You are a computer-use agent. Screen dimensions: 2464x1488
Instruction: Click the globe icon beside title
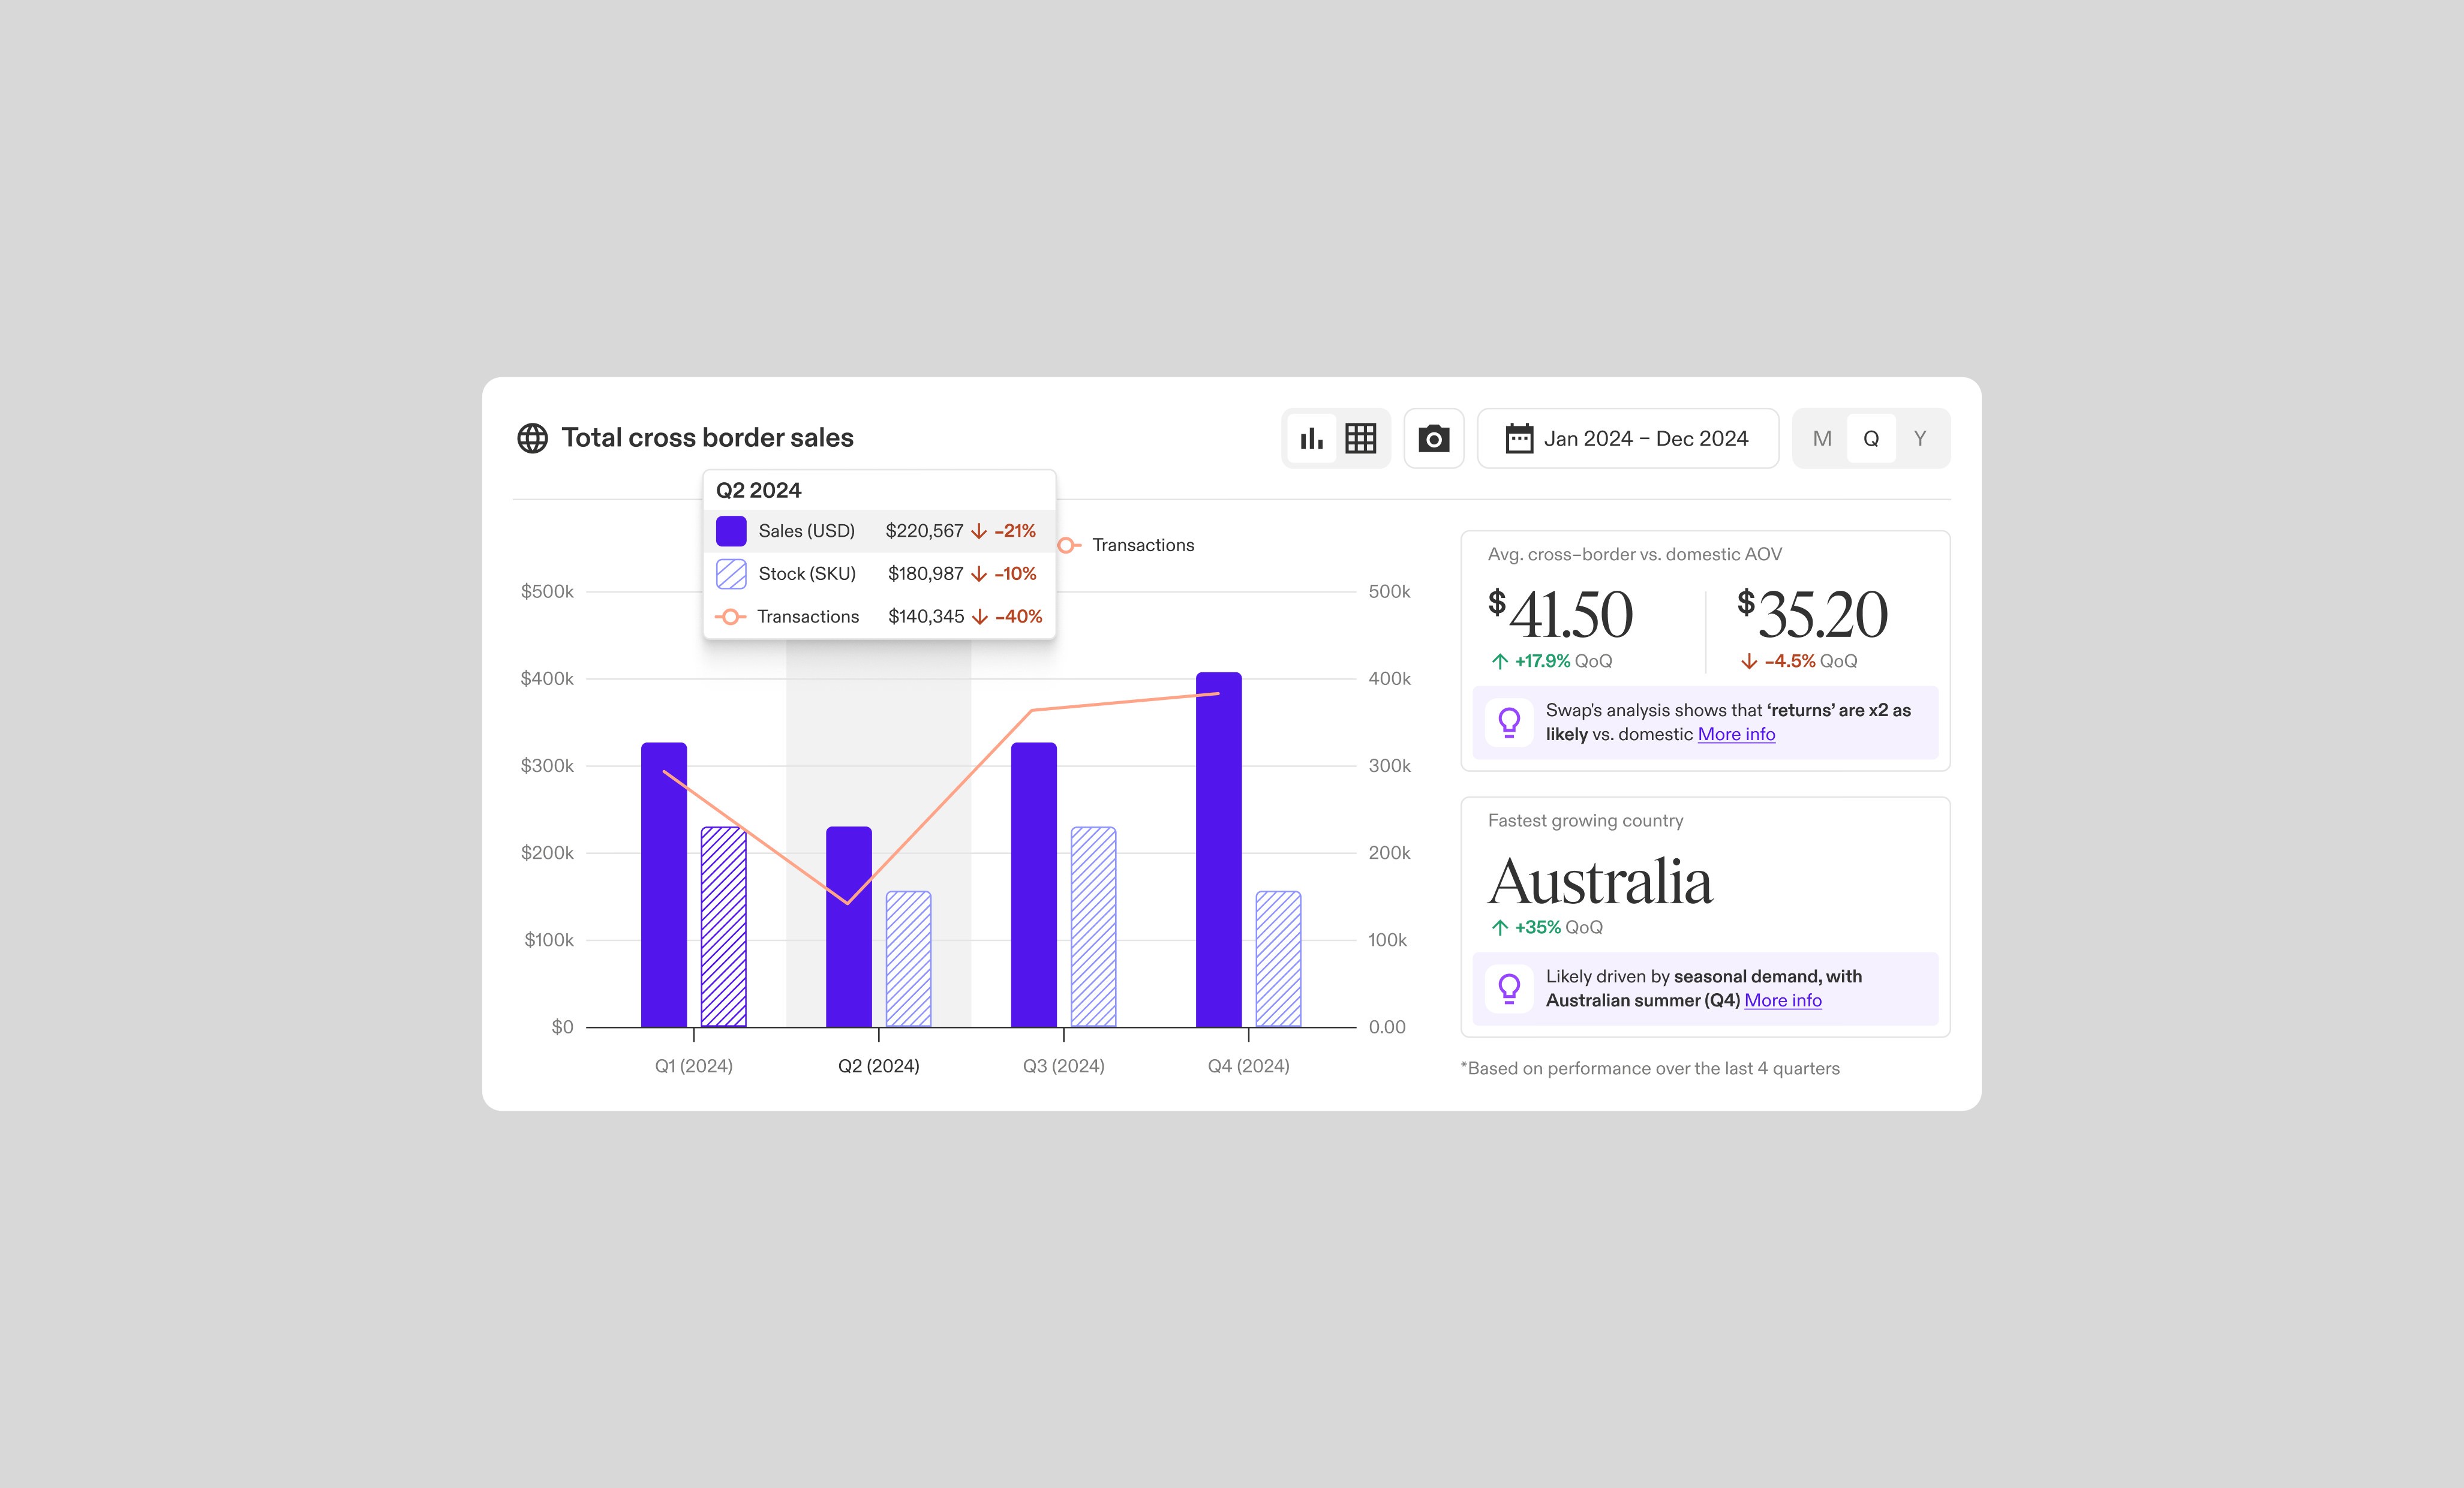pyautogui.click(x=532, y=438)
